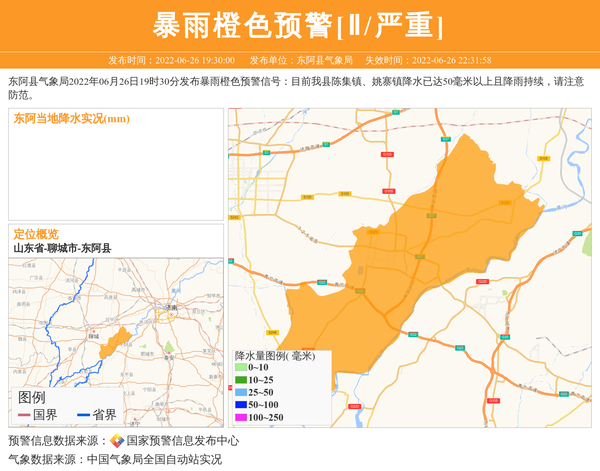Click the small orange county shape on overview map
Image resolution: width=600 pixels, height=471 pixels.
[x=116, y=340]
